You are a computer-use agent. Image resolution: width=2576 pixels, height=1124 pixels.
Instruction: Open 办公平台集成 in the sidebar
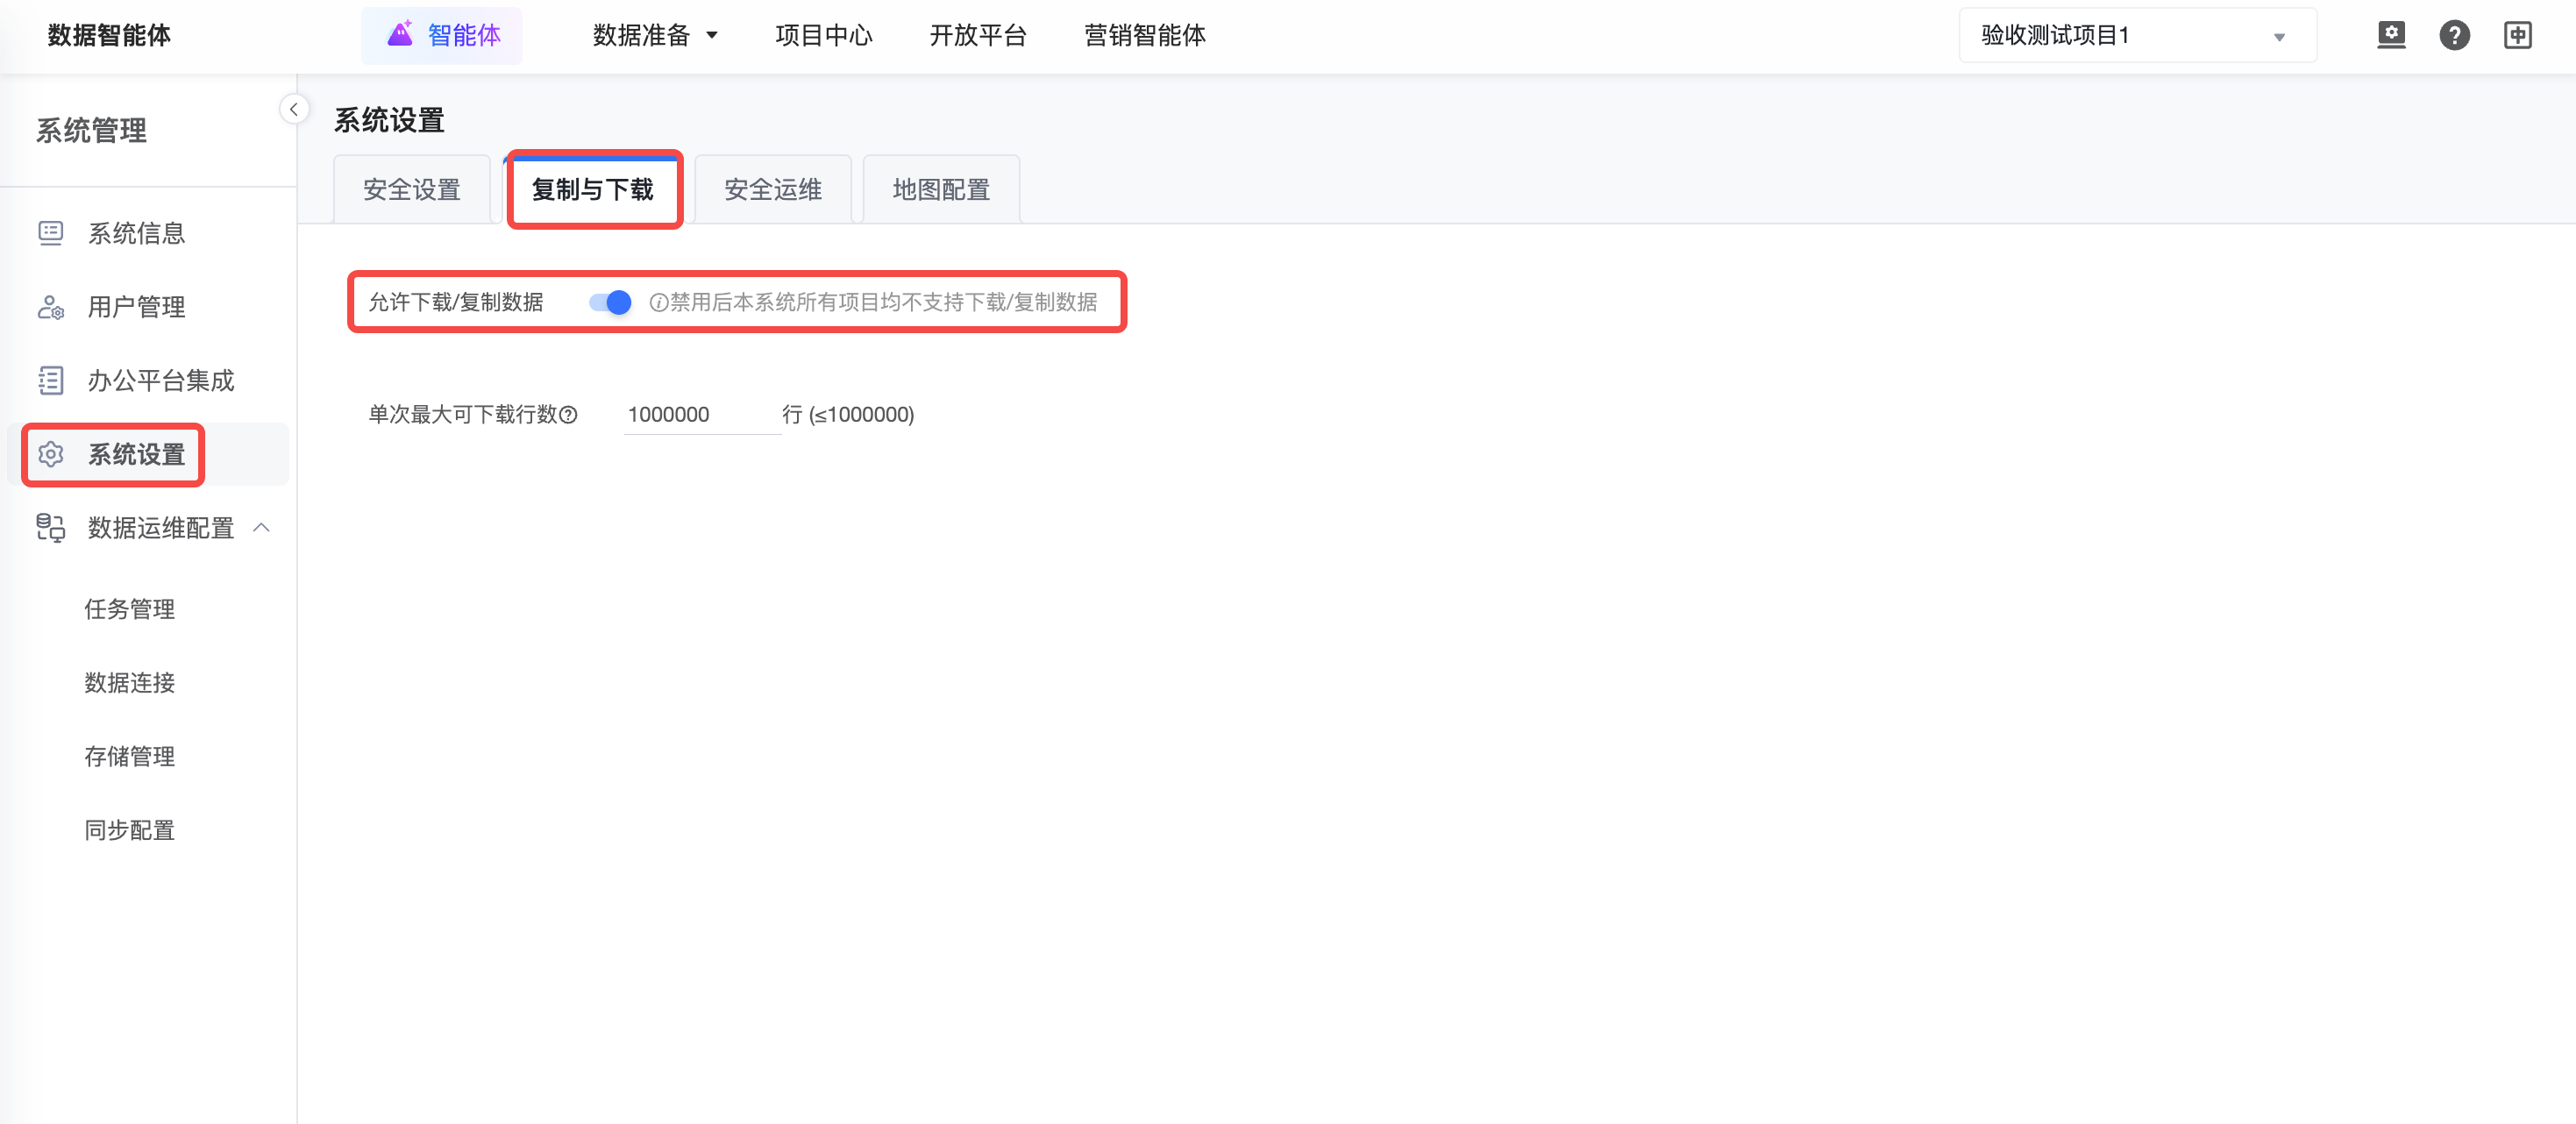pos(148,380)
